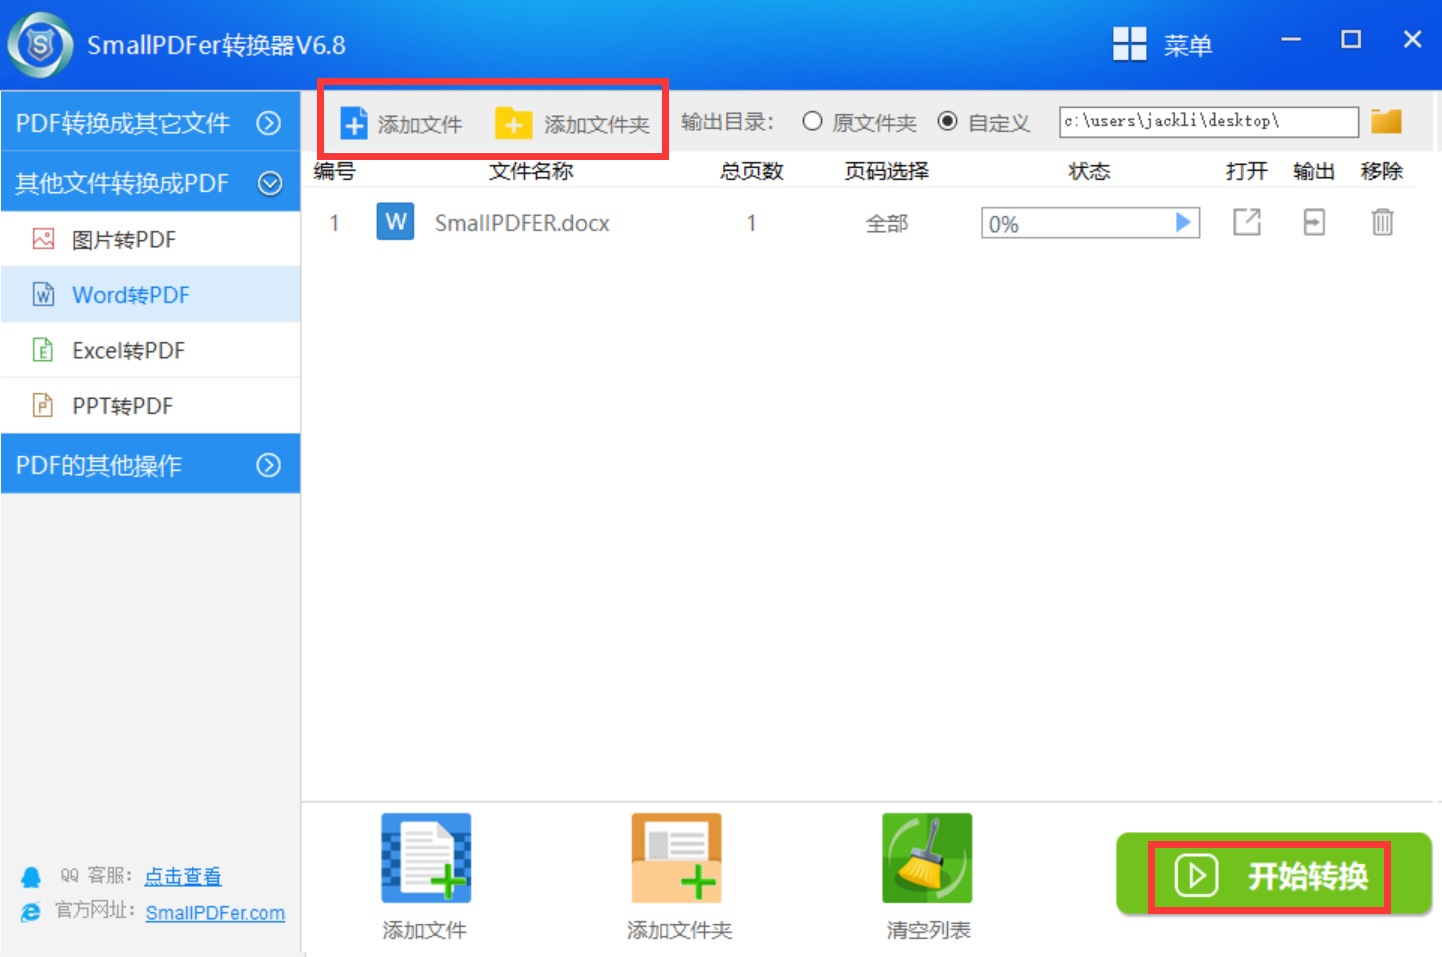The width and height of the screenshot is (1442, 957).
Task: Click 总页数 column header
Action: [x=751, y=171]
